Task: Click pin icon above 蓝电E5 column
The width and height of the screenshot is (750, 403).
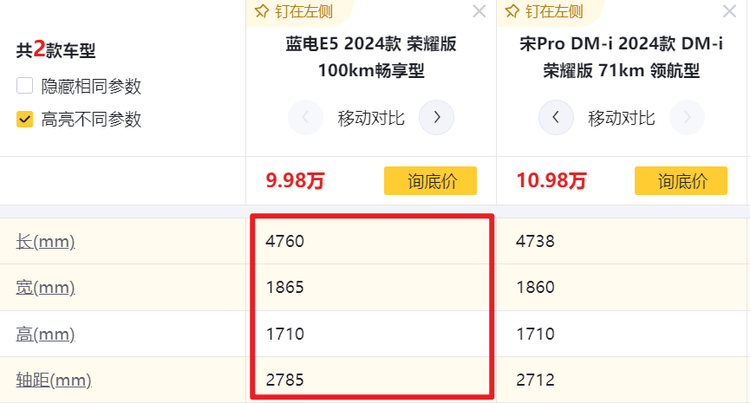Action: tap(262, 12)
